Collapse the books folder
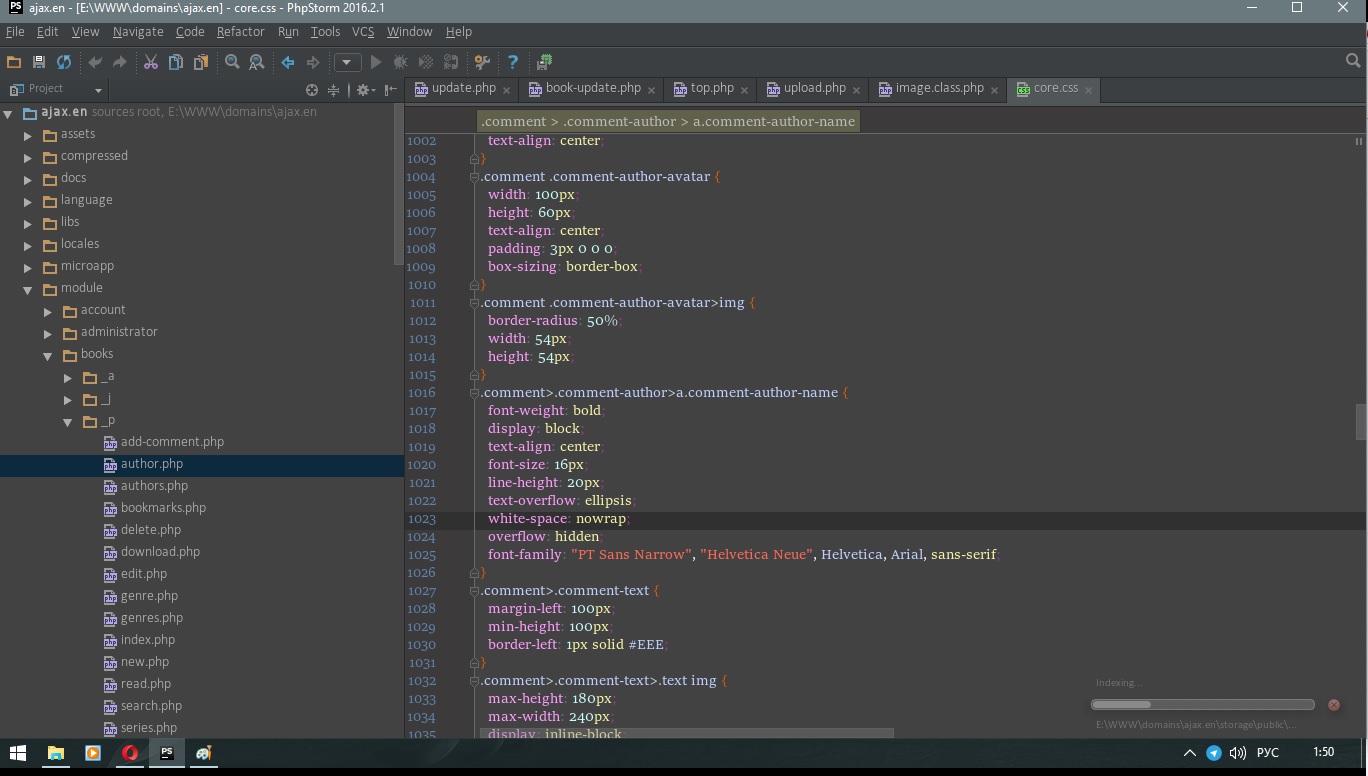The image size is (1368, 776). (x=48, y=355)
